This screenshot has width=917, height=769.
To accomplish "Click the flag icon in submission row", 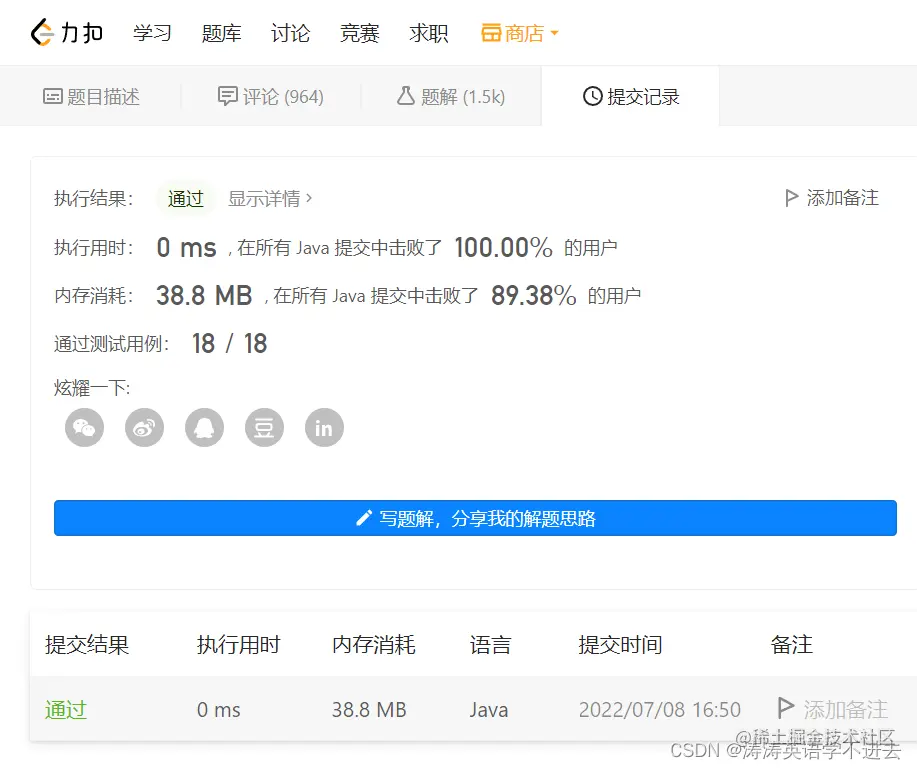I will (786, 708).
